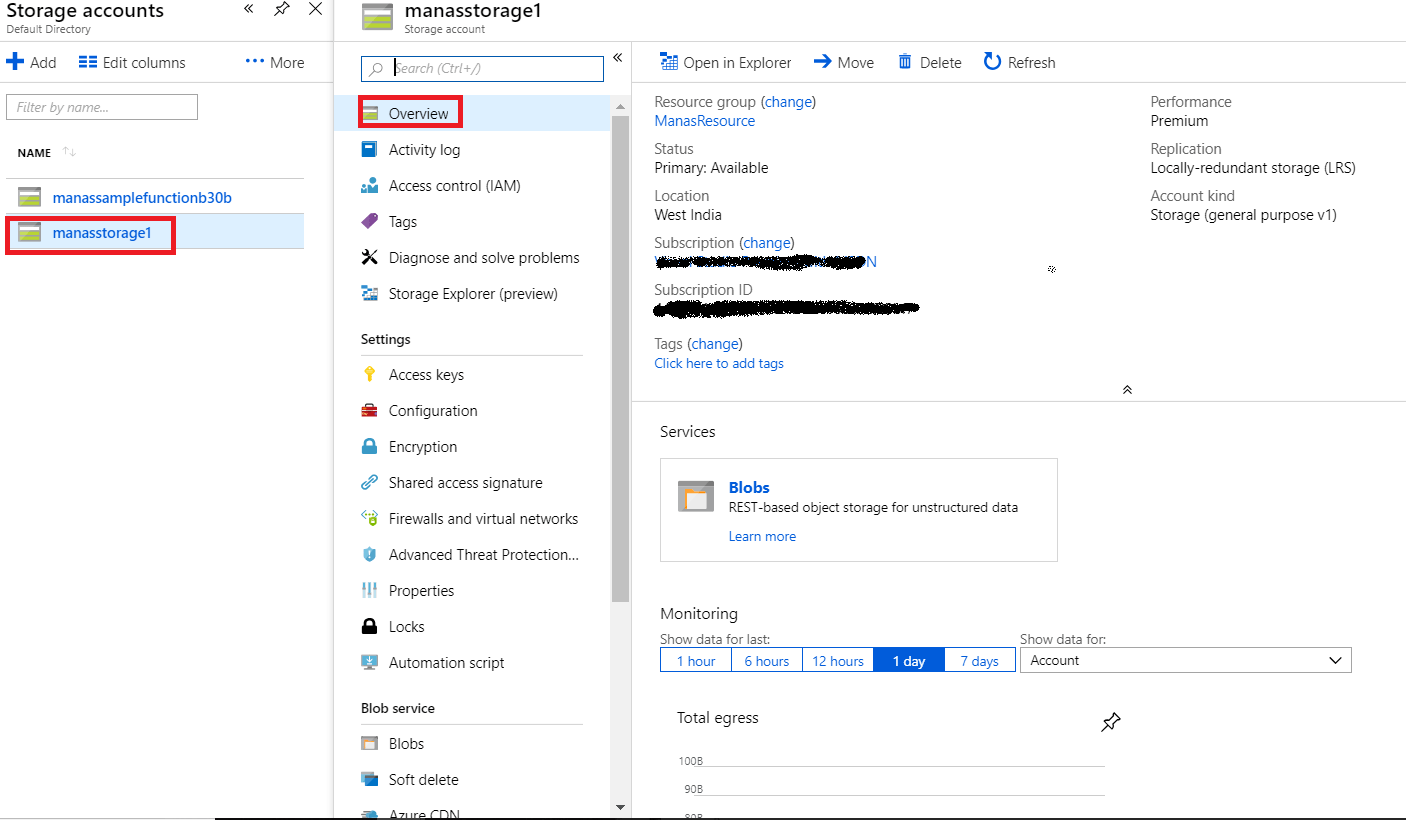The height and width of the screenshot is (820, 1406).
Task: Click Firewalls and virtual networks icon
Action: (370, 518)
